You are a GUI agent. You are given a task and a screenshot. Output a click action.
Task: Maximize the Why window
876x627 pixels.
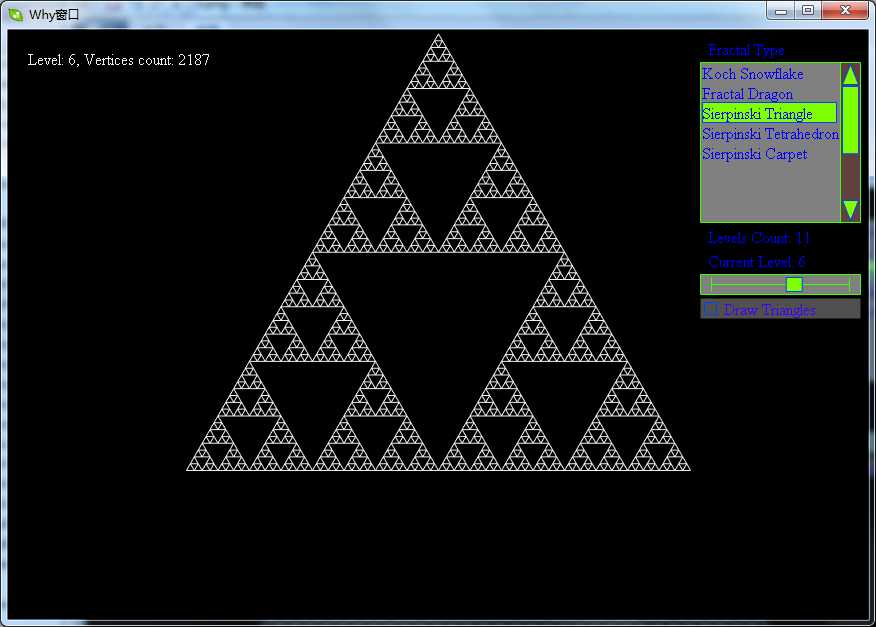(x=808, y=11)
